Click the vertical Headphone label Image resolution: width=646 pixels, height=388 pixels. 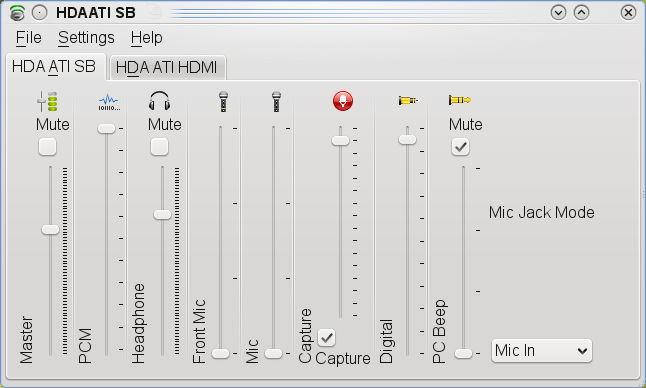(138, 323)
